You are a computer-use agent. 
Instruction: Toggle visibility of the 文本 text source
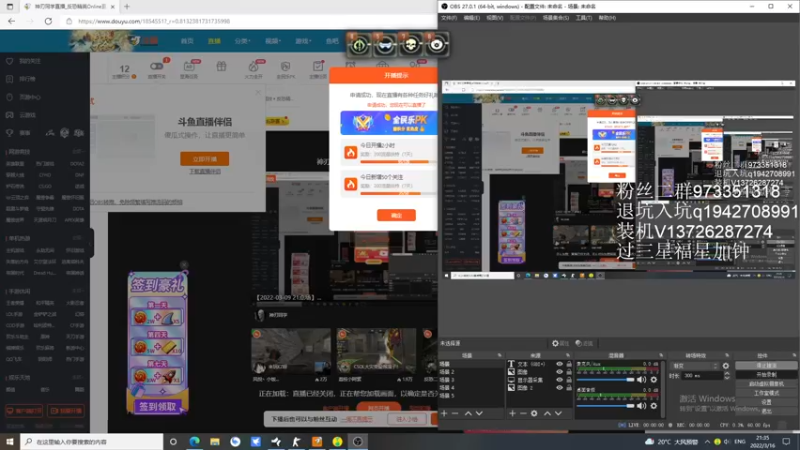(560, 364)
